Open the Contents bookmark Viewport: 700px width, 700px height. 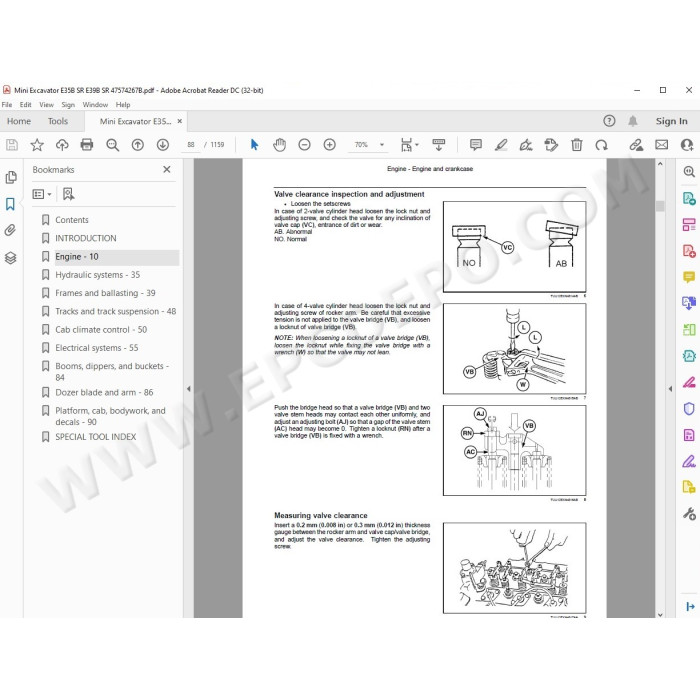[72, 220]
